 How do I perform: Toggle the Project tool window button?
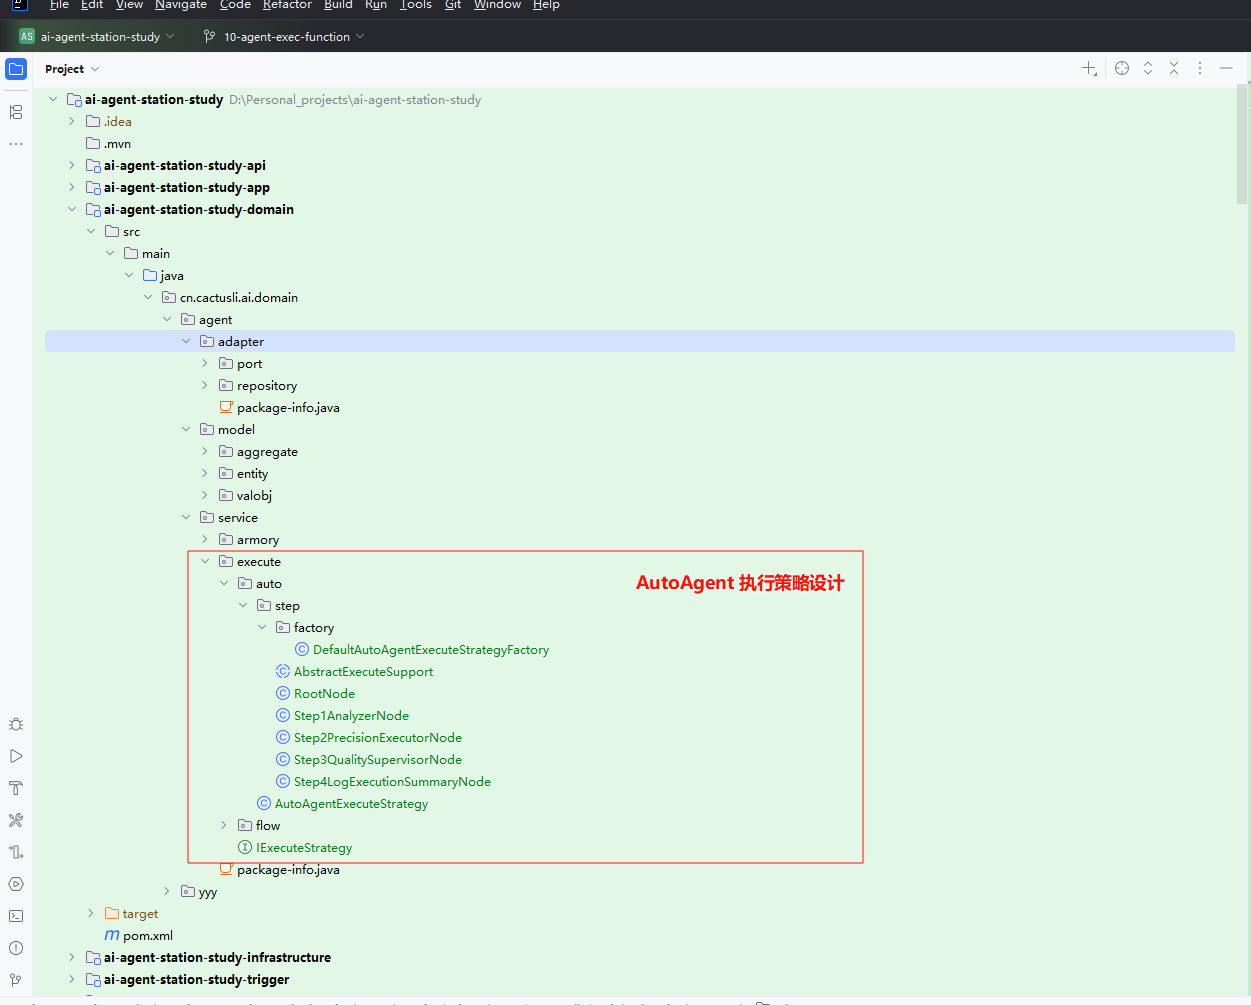coord(16,69)
